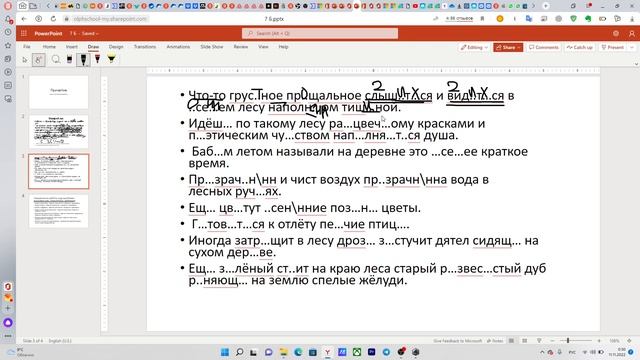Open the File menu
The height and width of the screenshot is (360, 640).
(27, 47)
